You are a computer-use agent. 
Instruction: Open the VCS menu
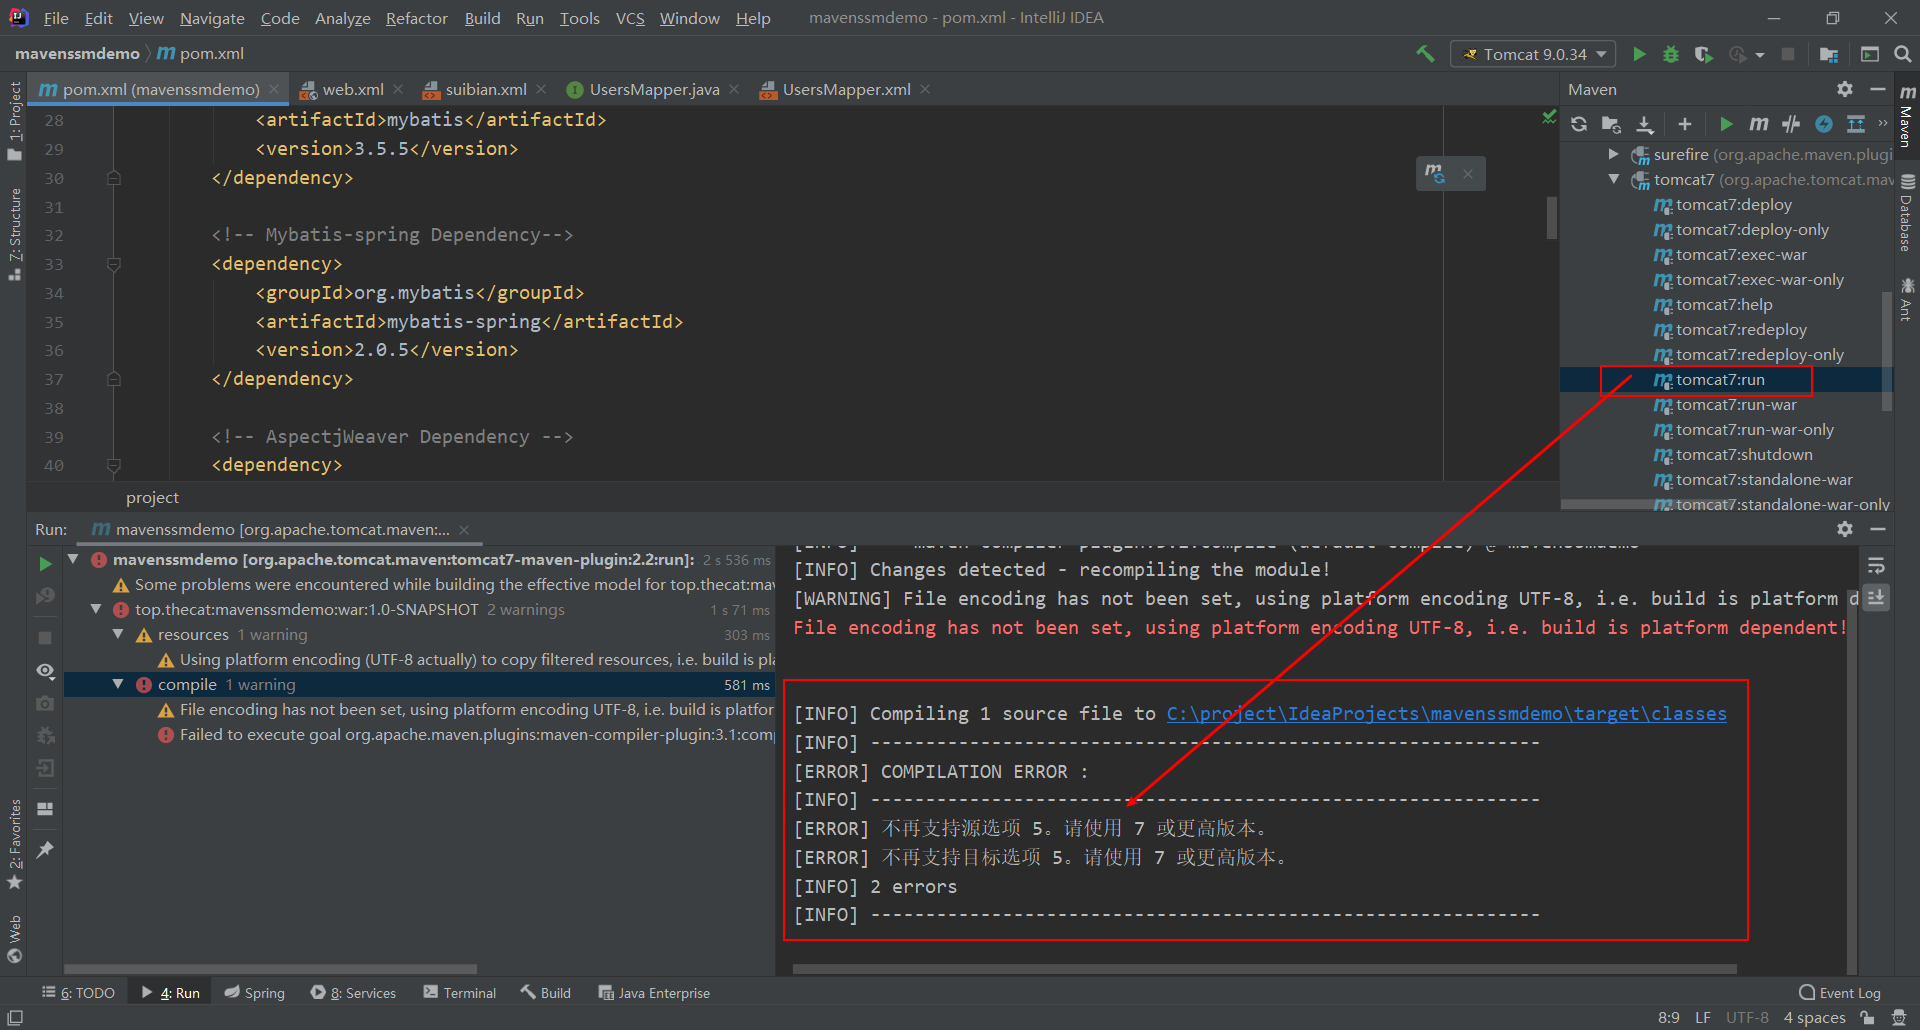(x=630, y=18)
